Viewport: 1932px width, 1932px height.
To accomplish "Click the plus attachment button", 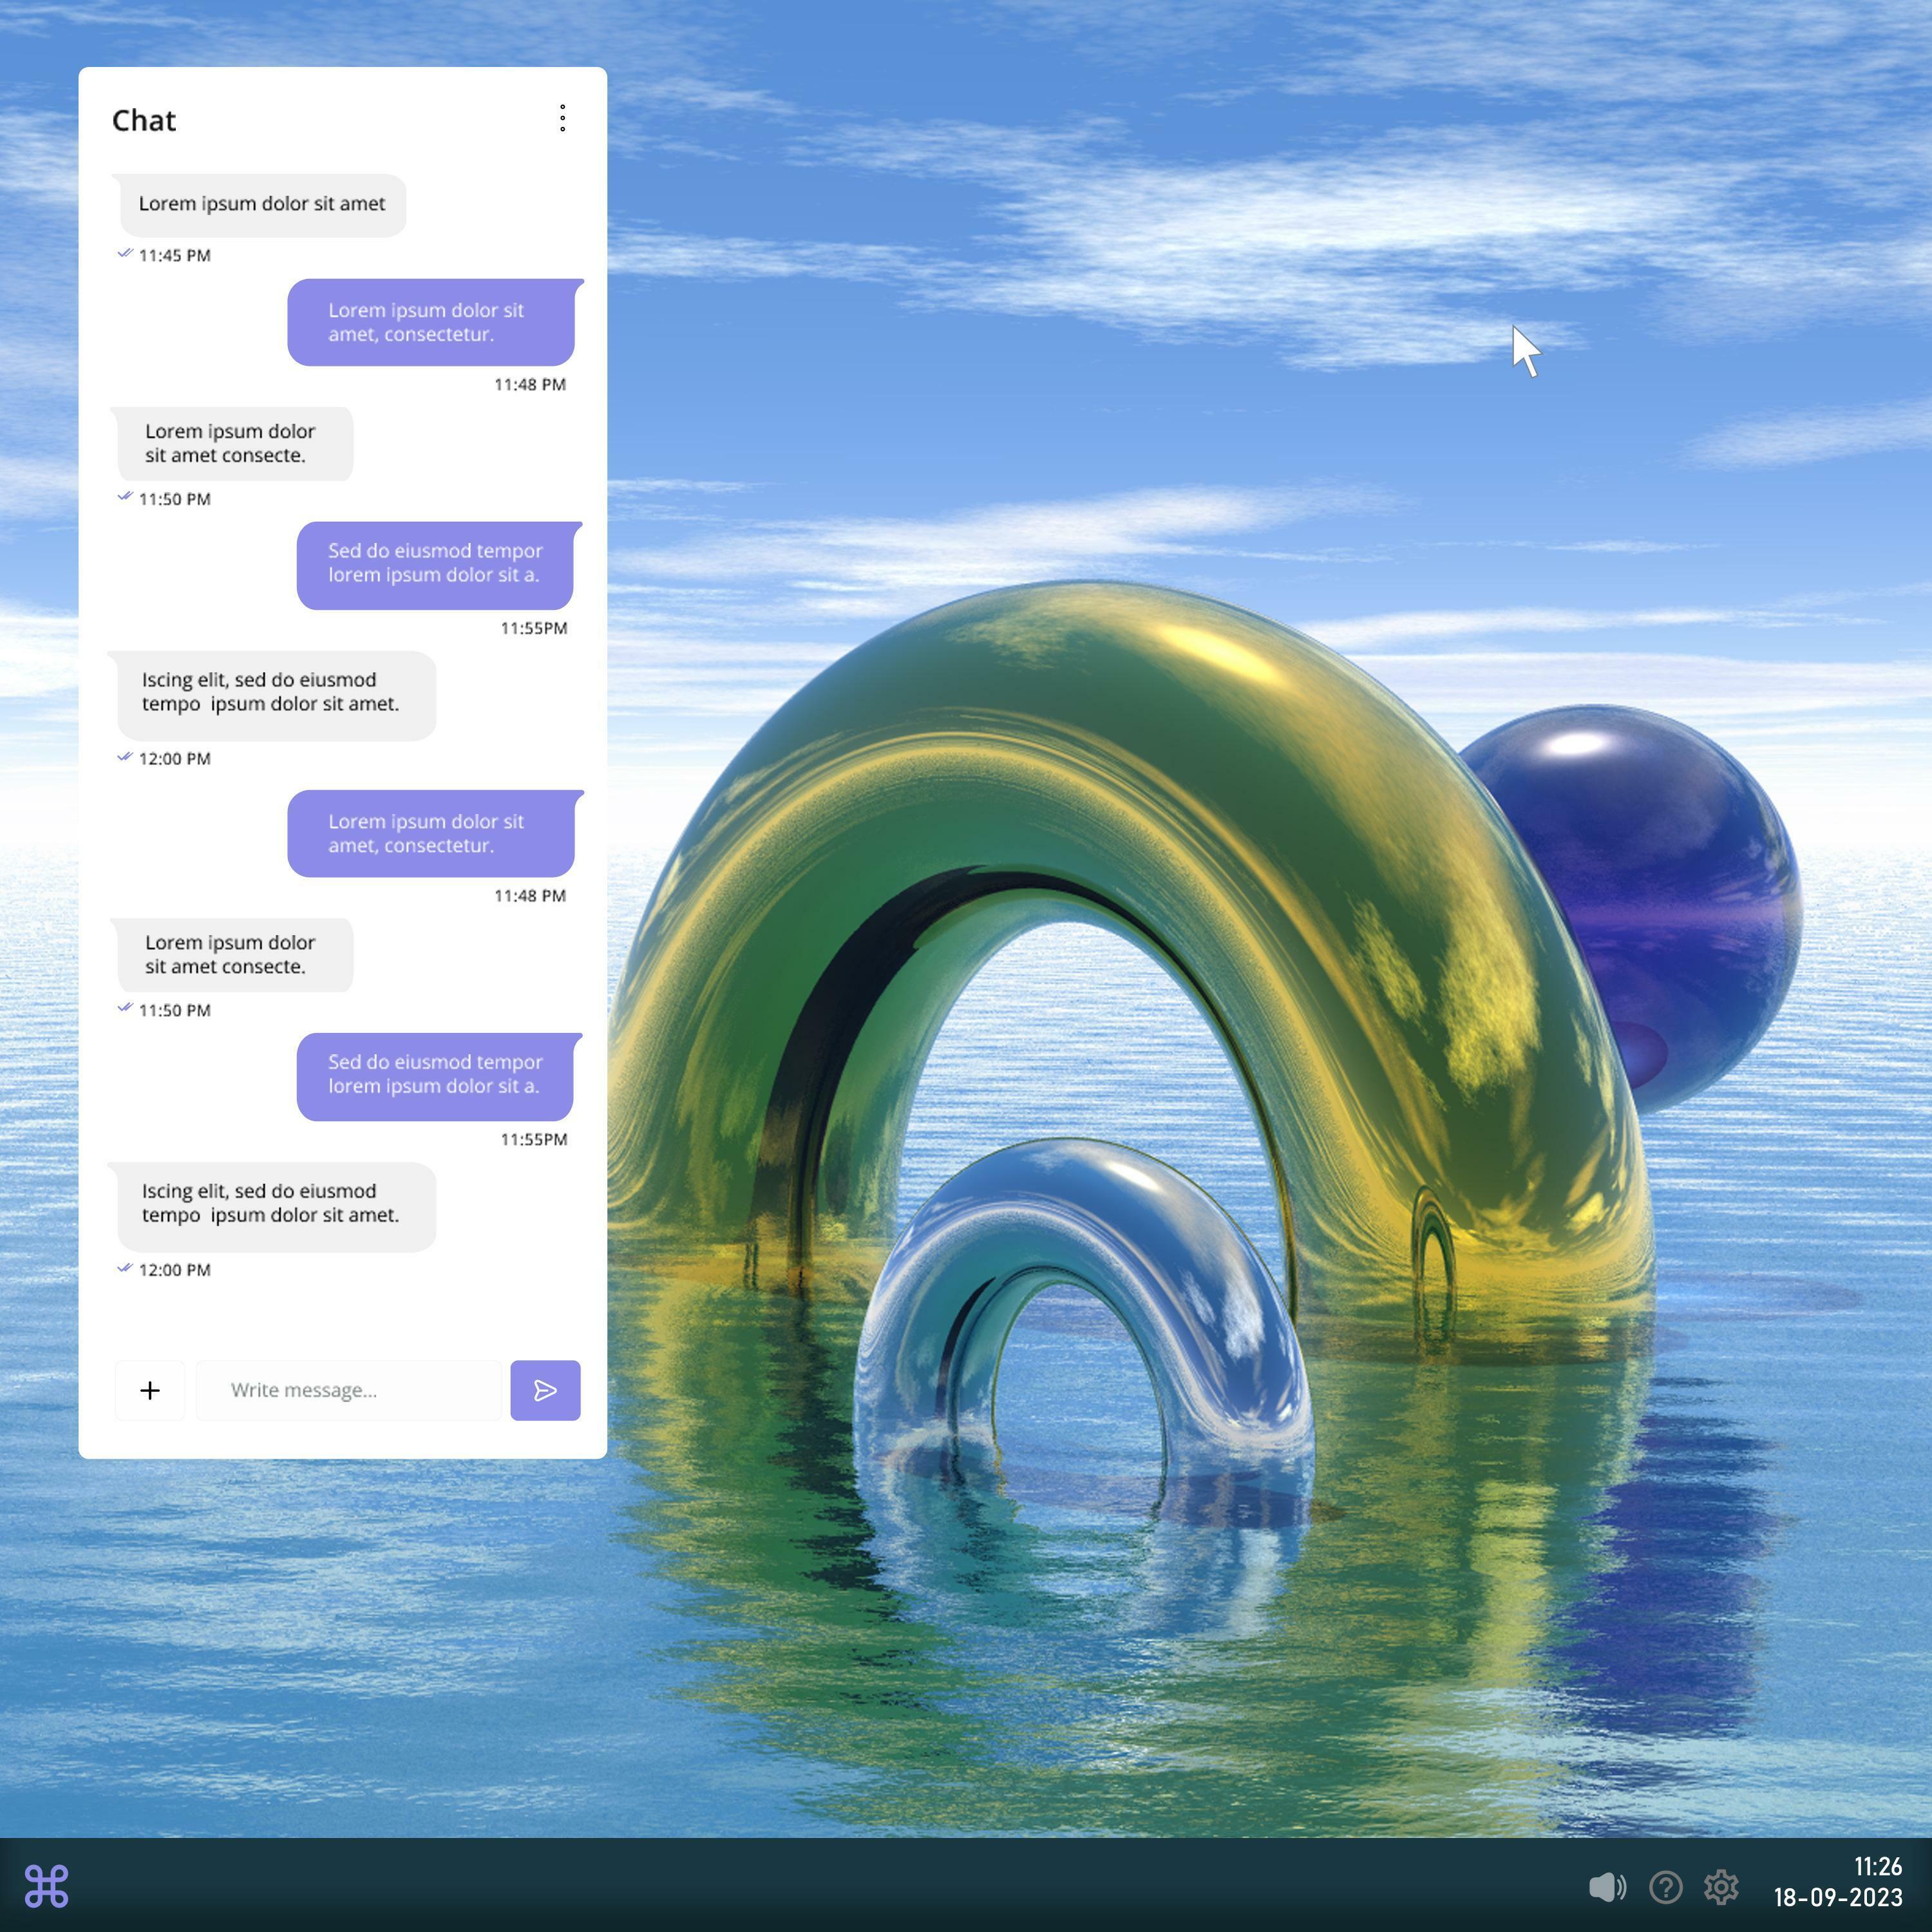I will [x=150, y=1390].
